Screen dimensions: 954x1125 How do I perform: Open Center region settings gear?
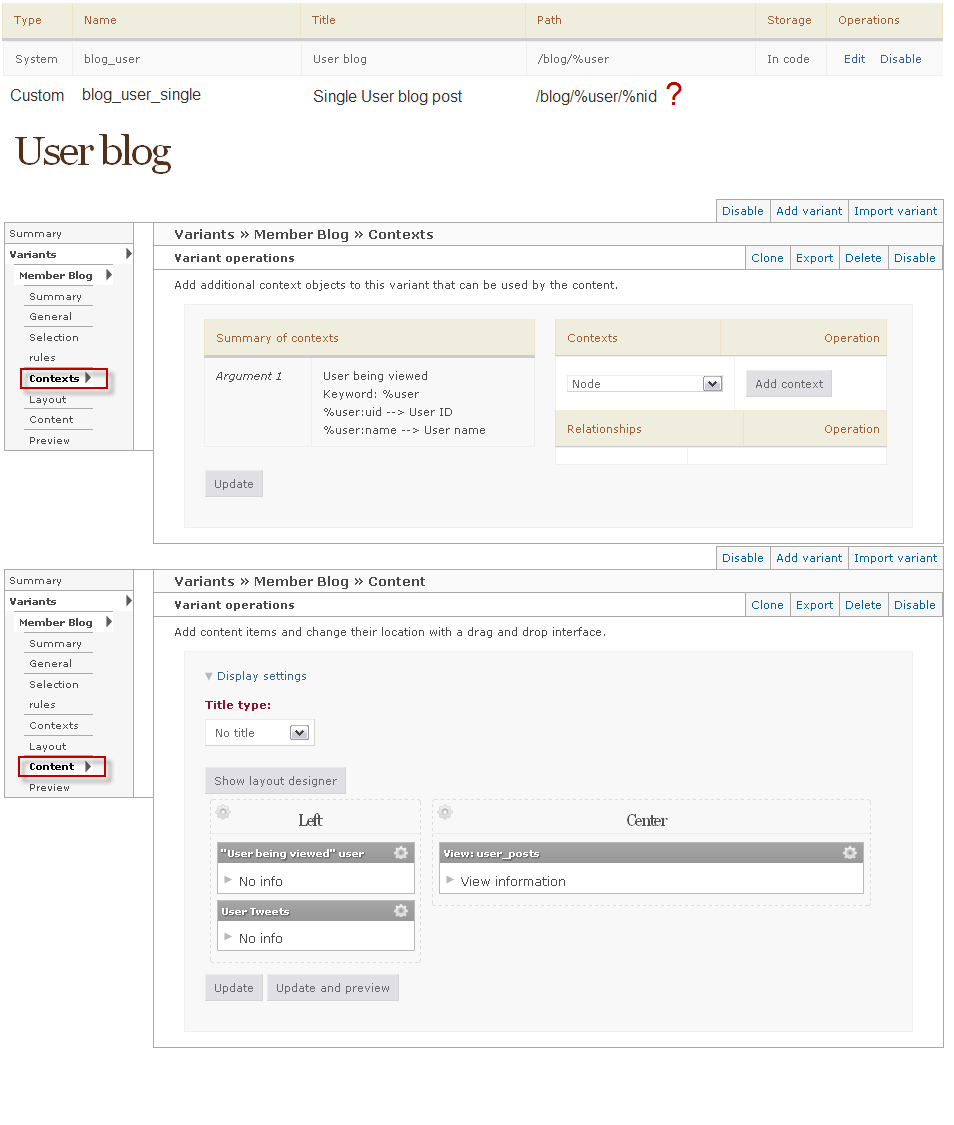pyautogui.click(x=445, y=812)
